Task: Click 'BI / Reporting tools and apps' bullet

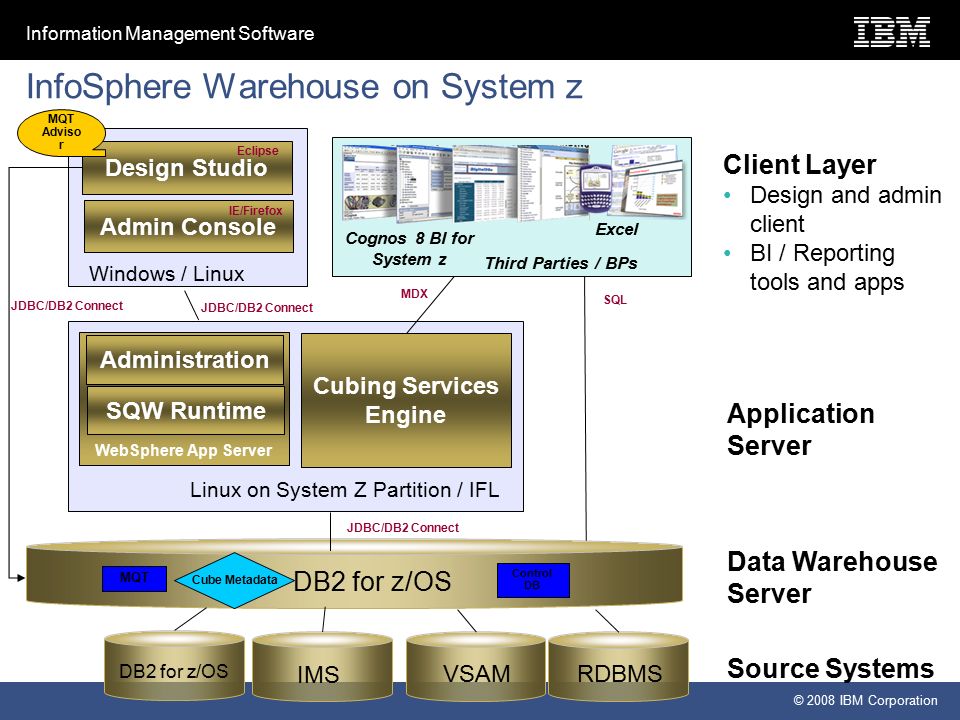Action: pyautogui.click(x=827, y=268)
